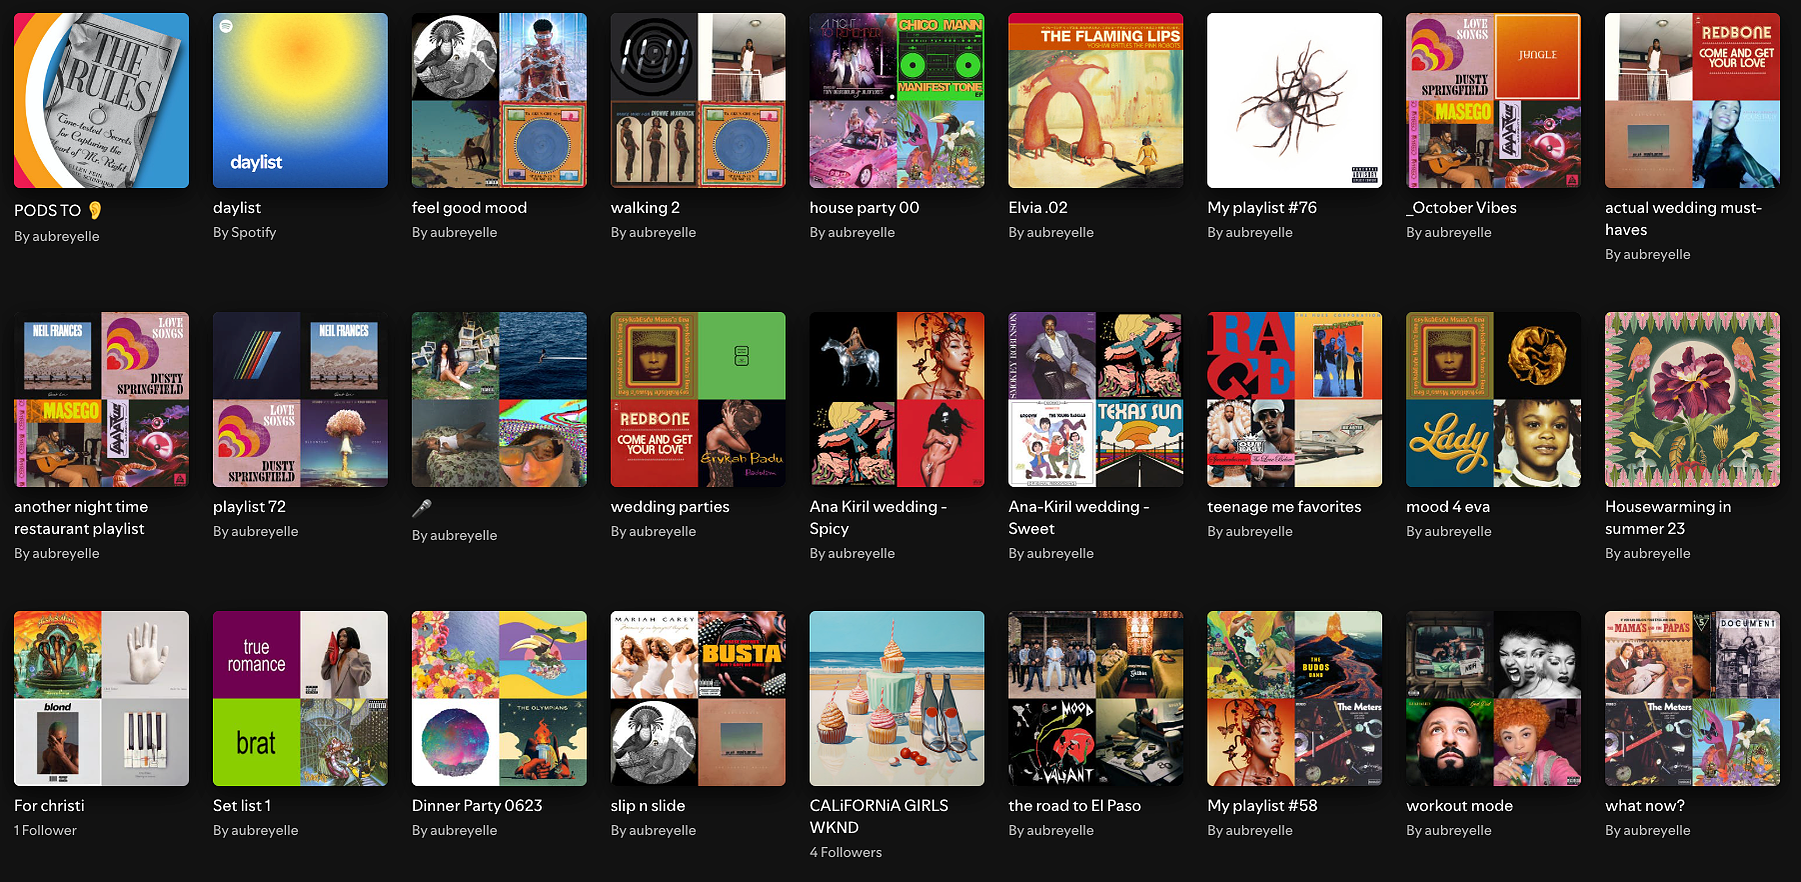Viewport: 1801px width, 882px height.
Task: Open the walking 2 playlist cover
Action: coord(698,100)
